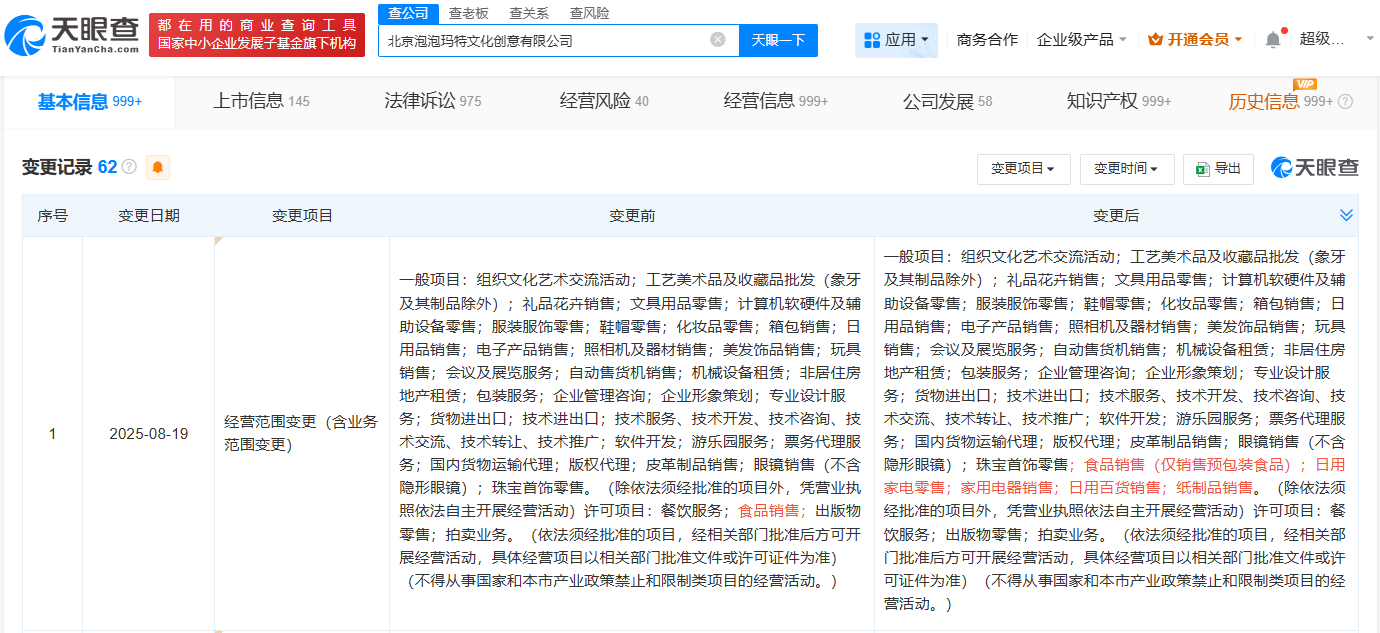Screen dimensions: 1380x633
Task: Open the account dropdown beside 超级
Action: (x=1371, y=39)
